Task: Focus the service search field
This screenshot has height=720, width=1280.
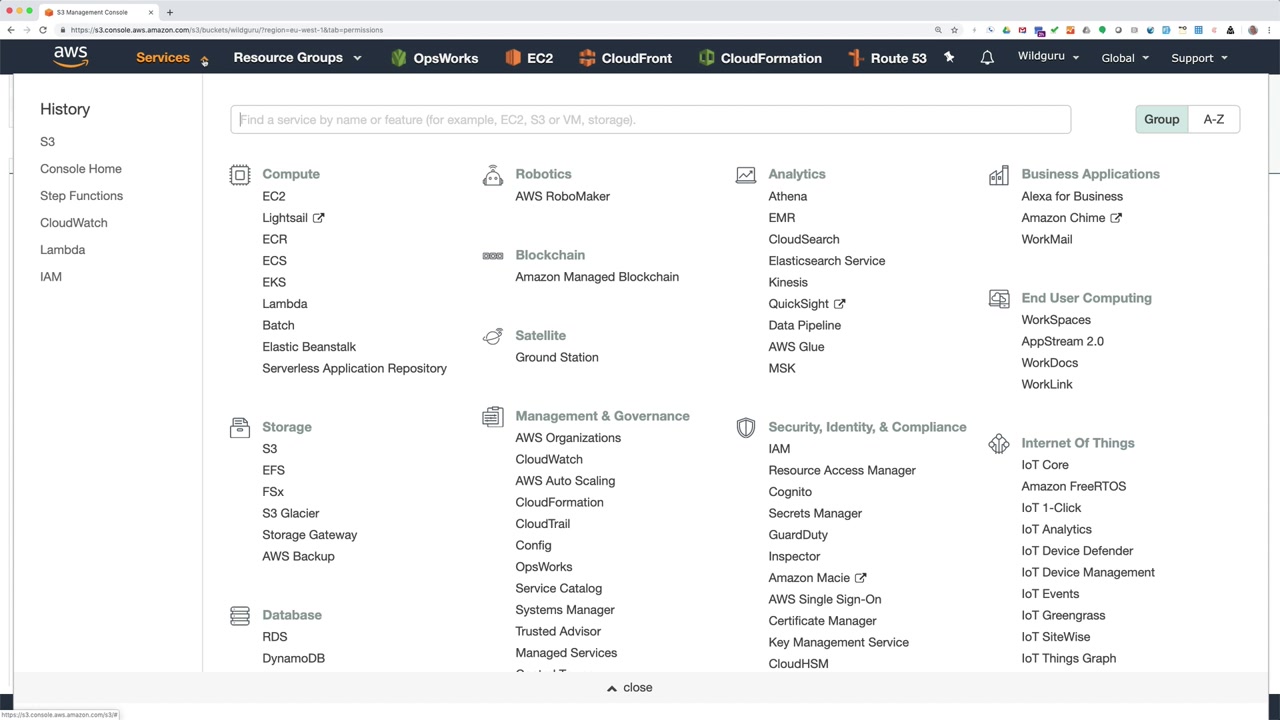Action: [650, 120]
